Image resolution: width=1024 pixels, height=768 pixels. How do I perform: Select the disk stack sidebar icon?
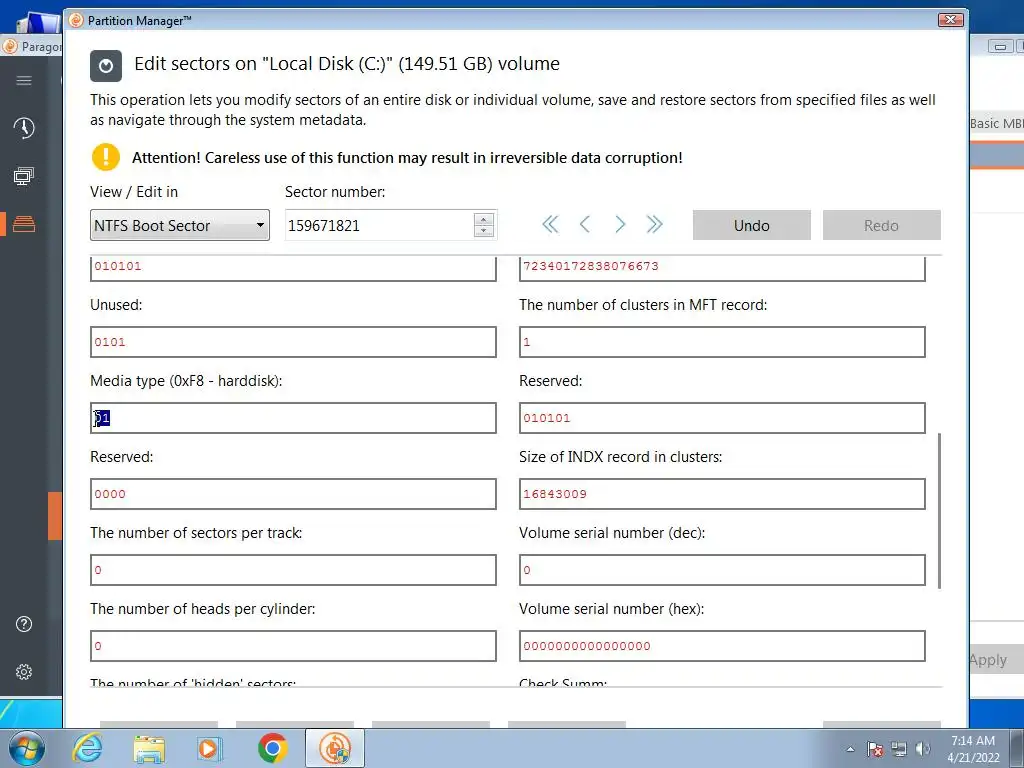(24, 224)
